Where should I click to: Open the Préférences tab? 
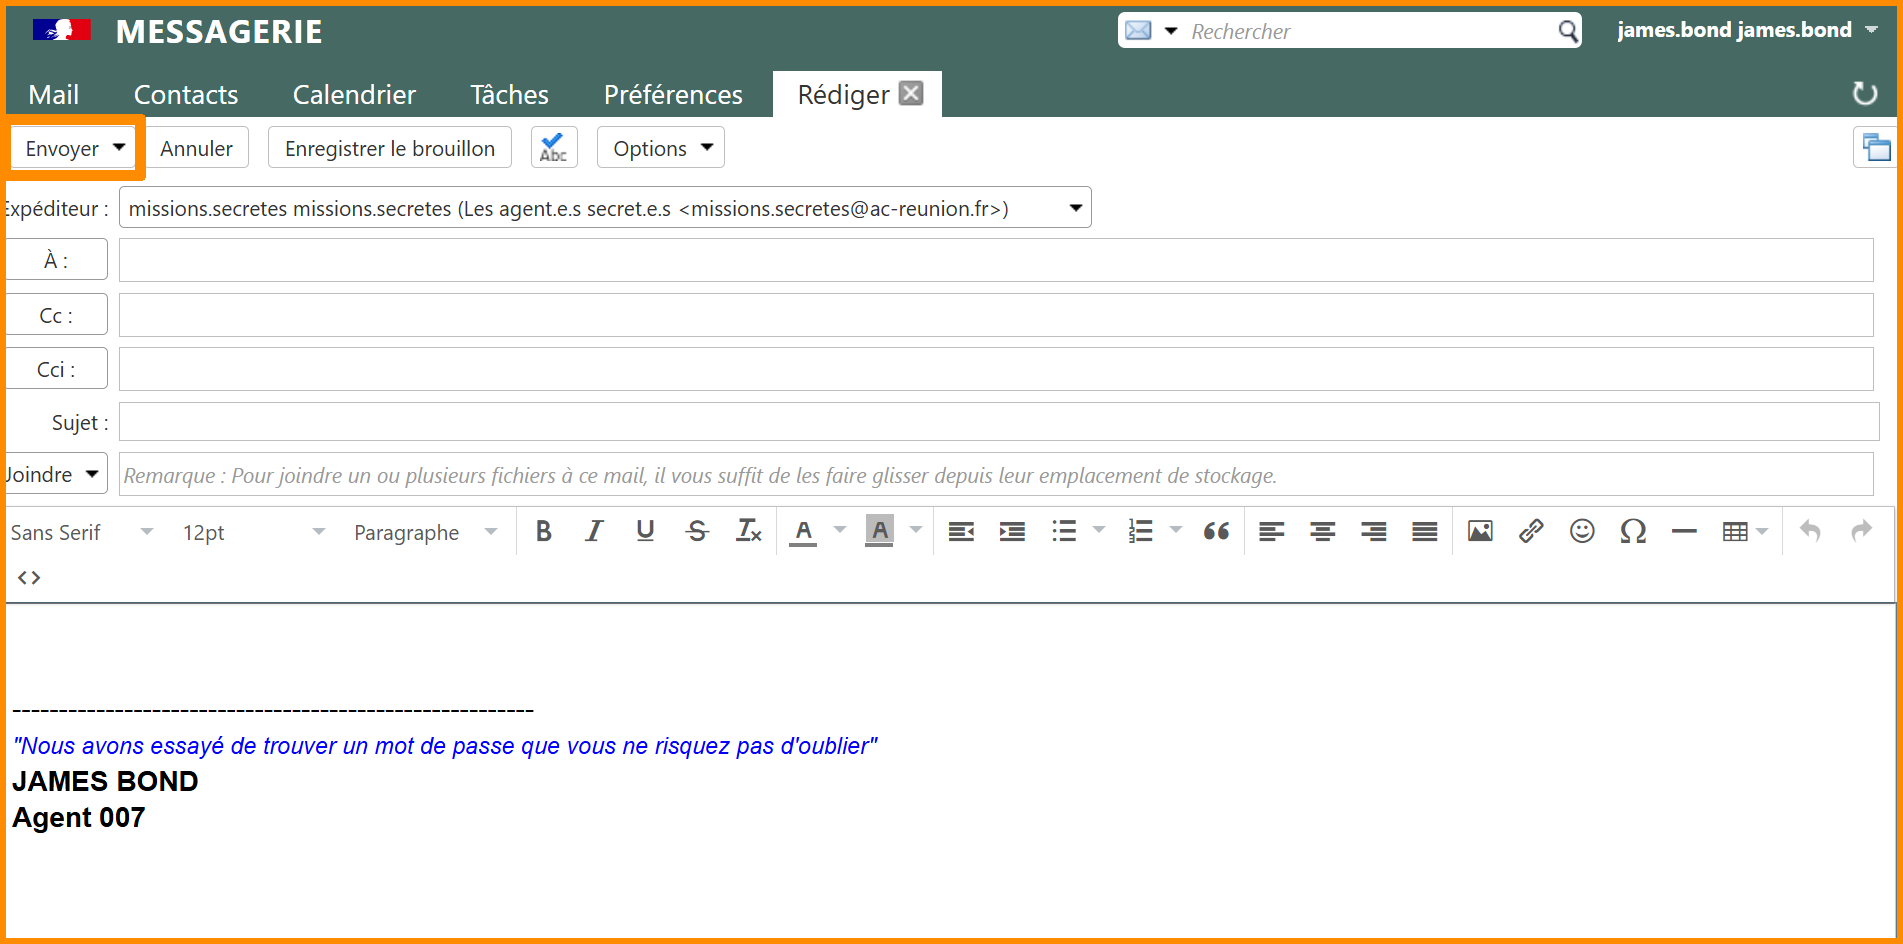point(672,95)
